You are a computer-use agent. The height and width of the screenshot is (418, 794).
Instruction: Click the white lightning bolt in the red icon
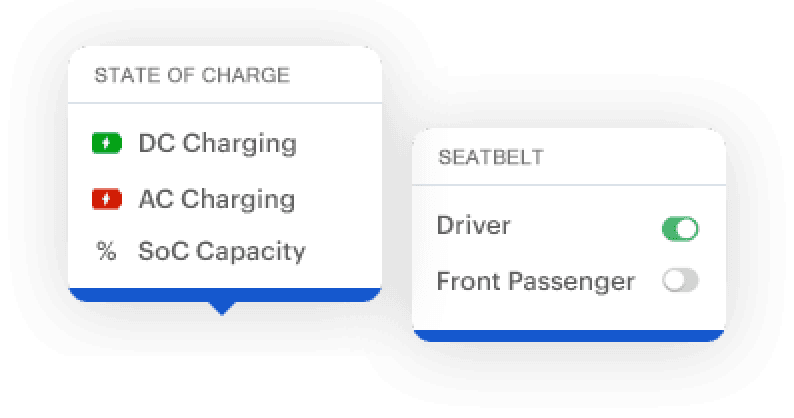tap(106, 200)
